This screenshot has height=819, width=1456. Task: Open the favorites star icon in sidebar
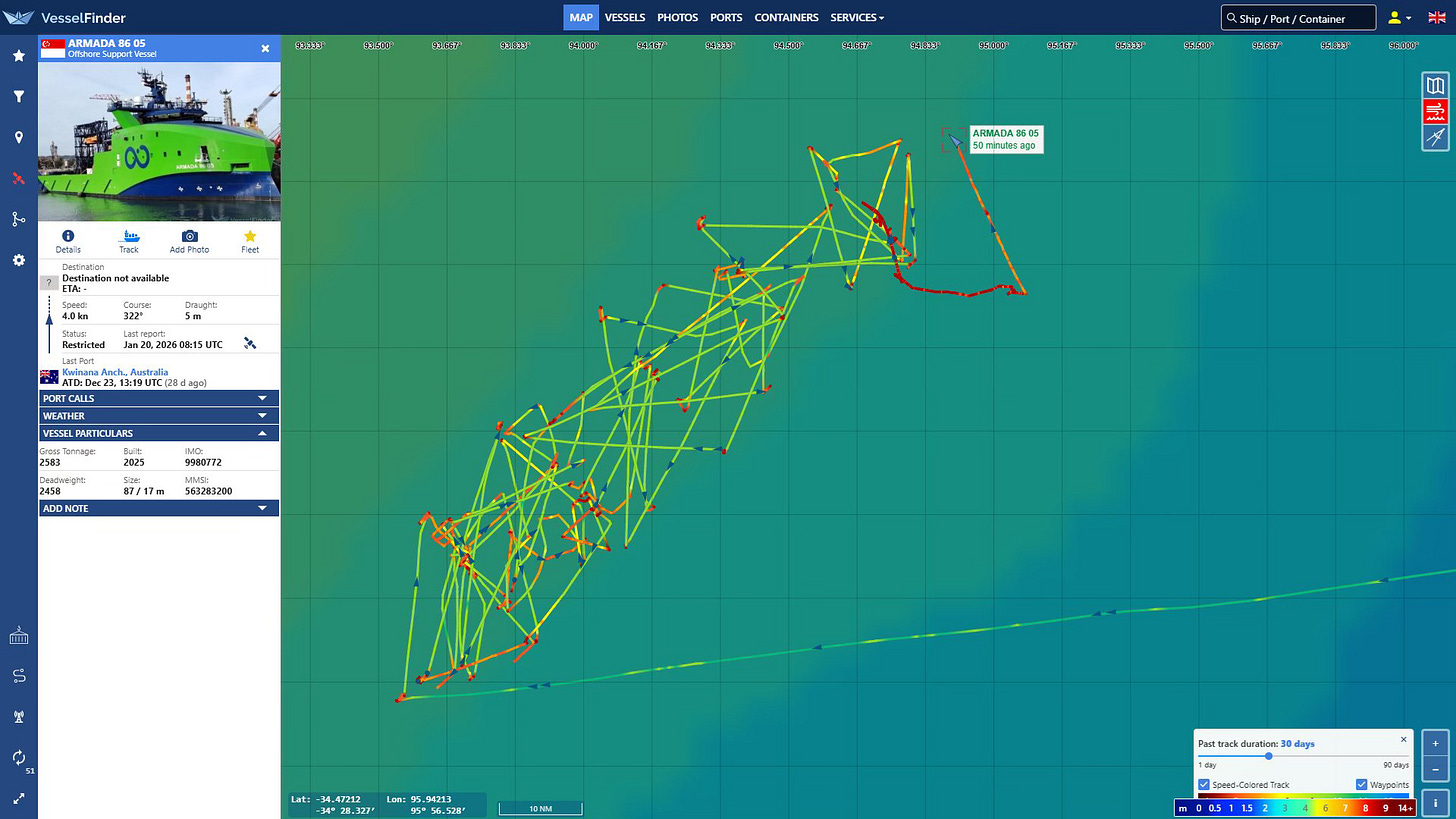[18, 56]
